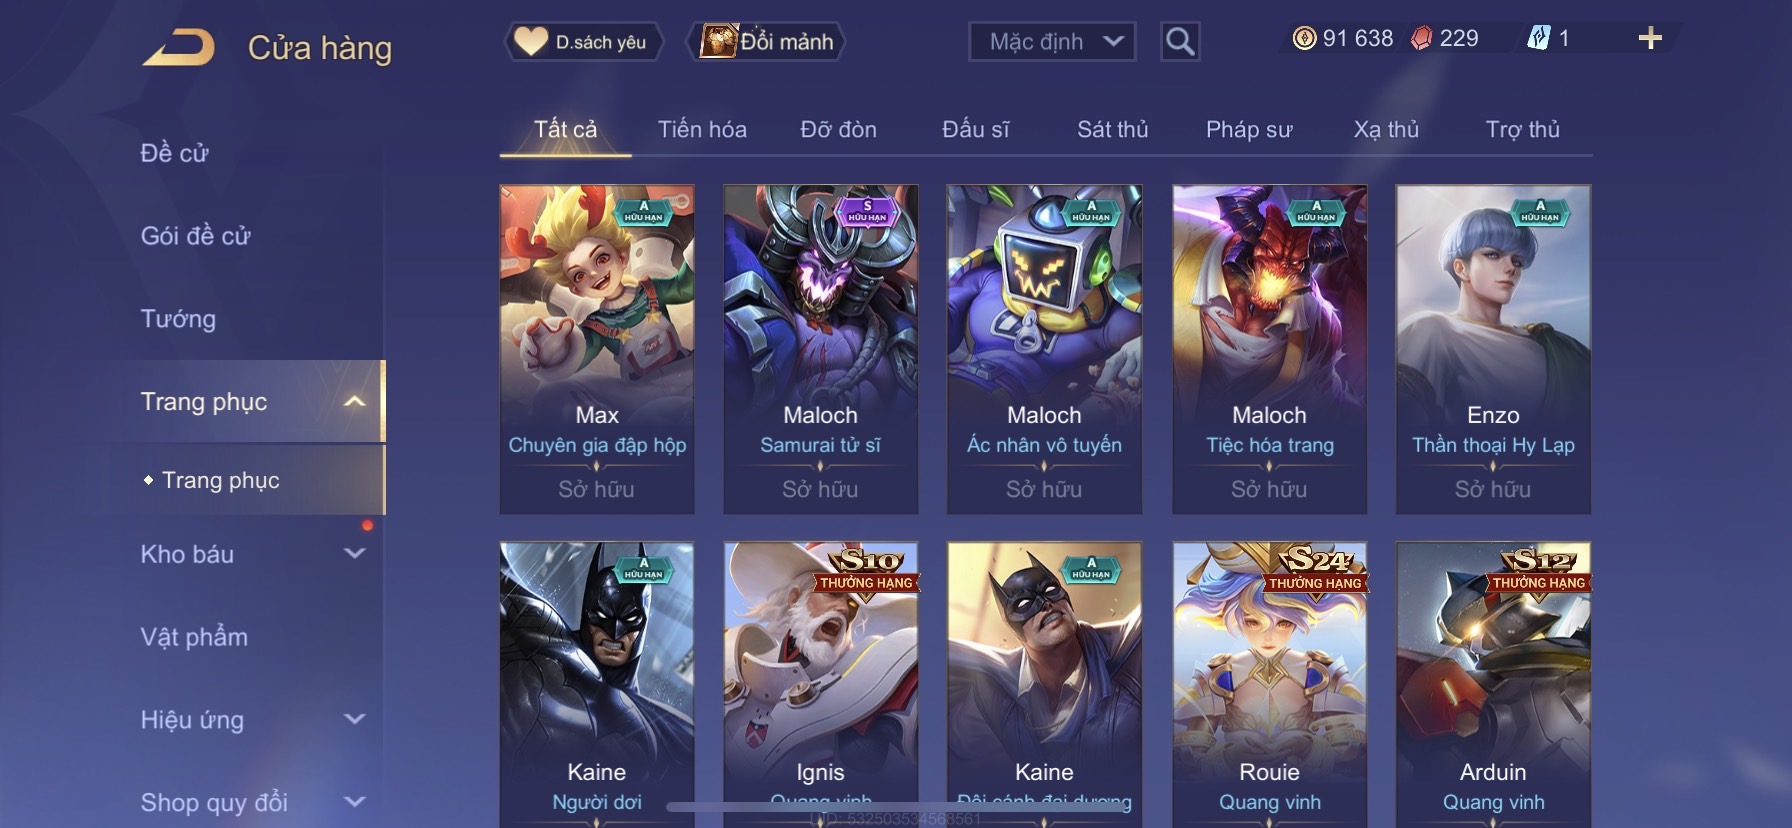The image size is (1792, 828).
Task: Open the search magnifier icon
Action: coord(1180,42)
